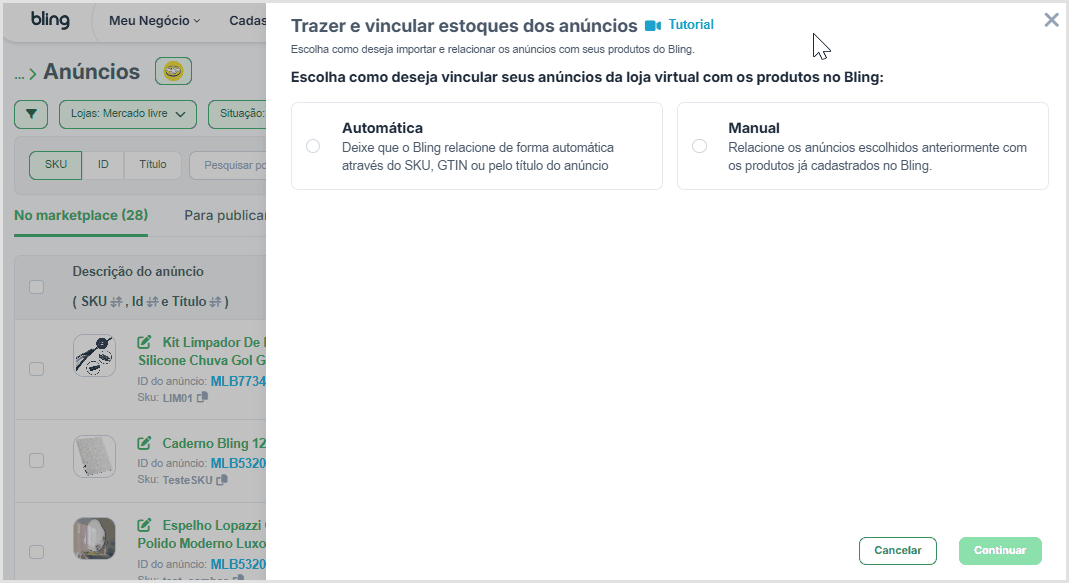The width and height of the screenshot is (1069, 583).
Task: Click the edit icon for Caderno Bling
Action: (x=145, y=443)
